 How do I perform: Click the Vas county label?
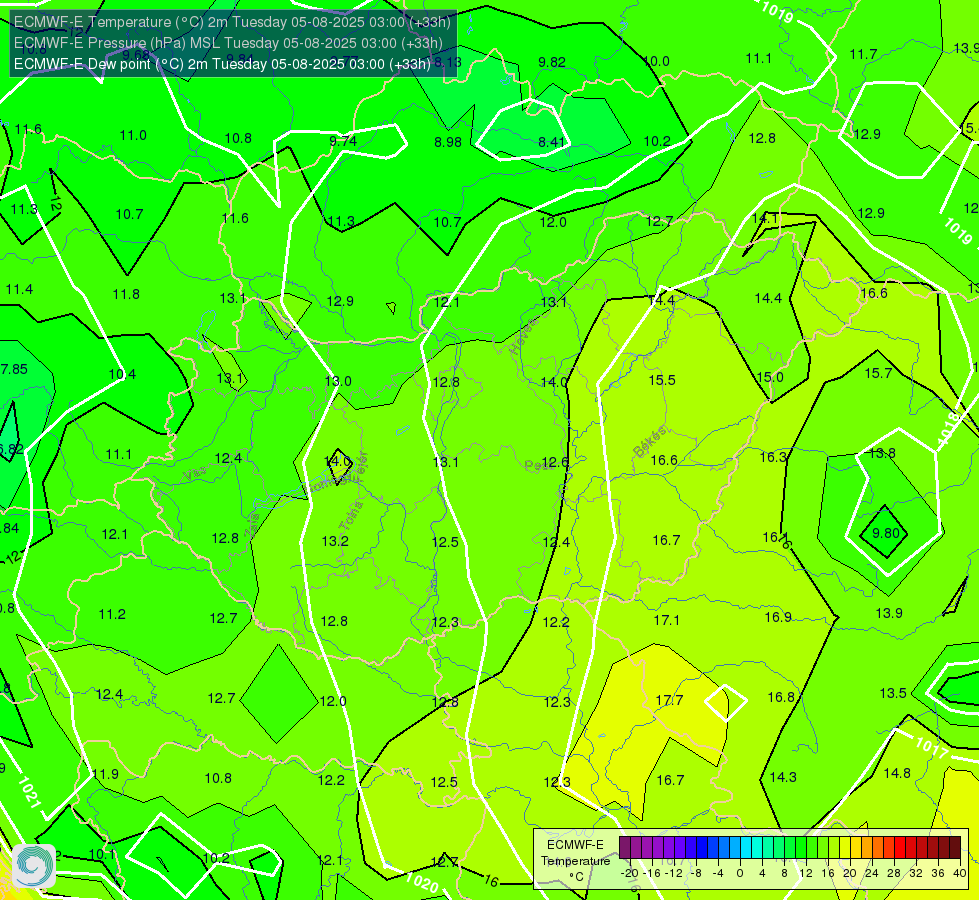click(195, 475)
